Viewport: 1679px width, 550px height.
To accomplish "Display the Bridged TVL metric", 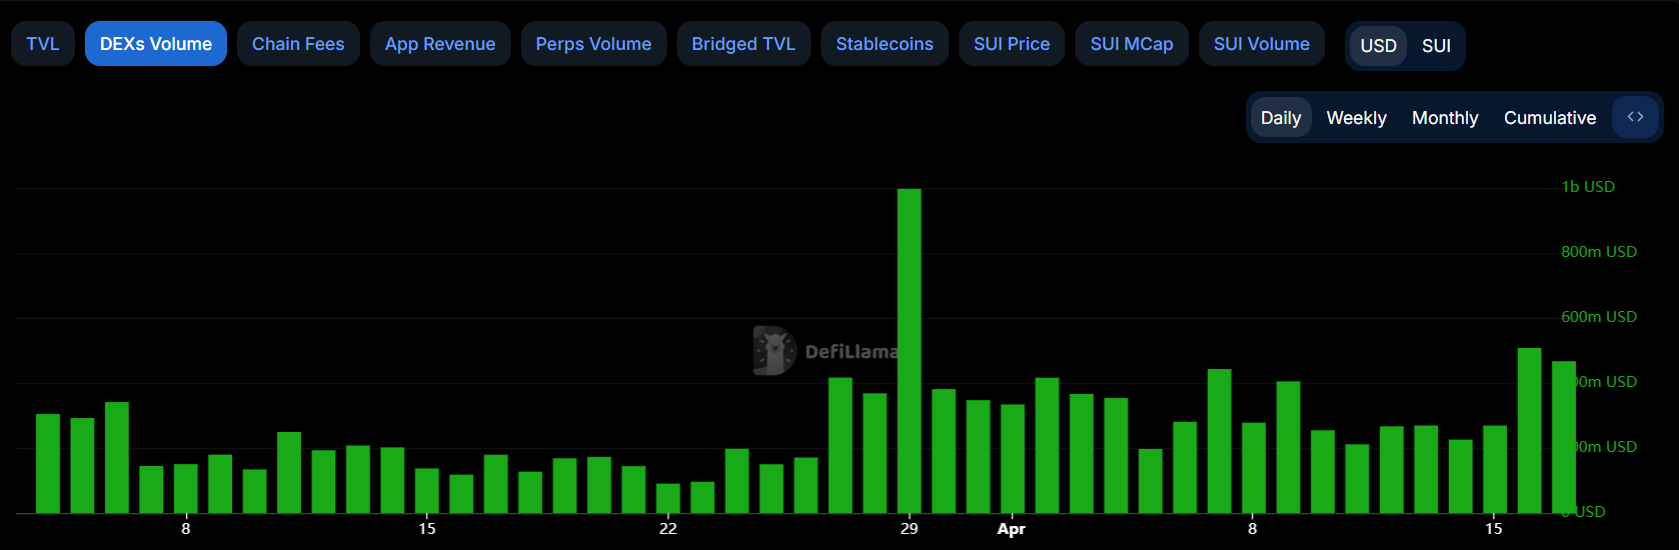I will coord(743,44).
